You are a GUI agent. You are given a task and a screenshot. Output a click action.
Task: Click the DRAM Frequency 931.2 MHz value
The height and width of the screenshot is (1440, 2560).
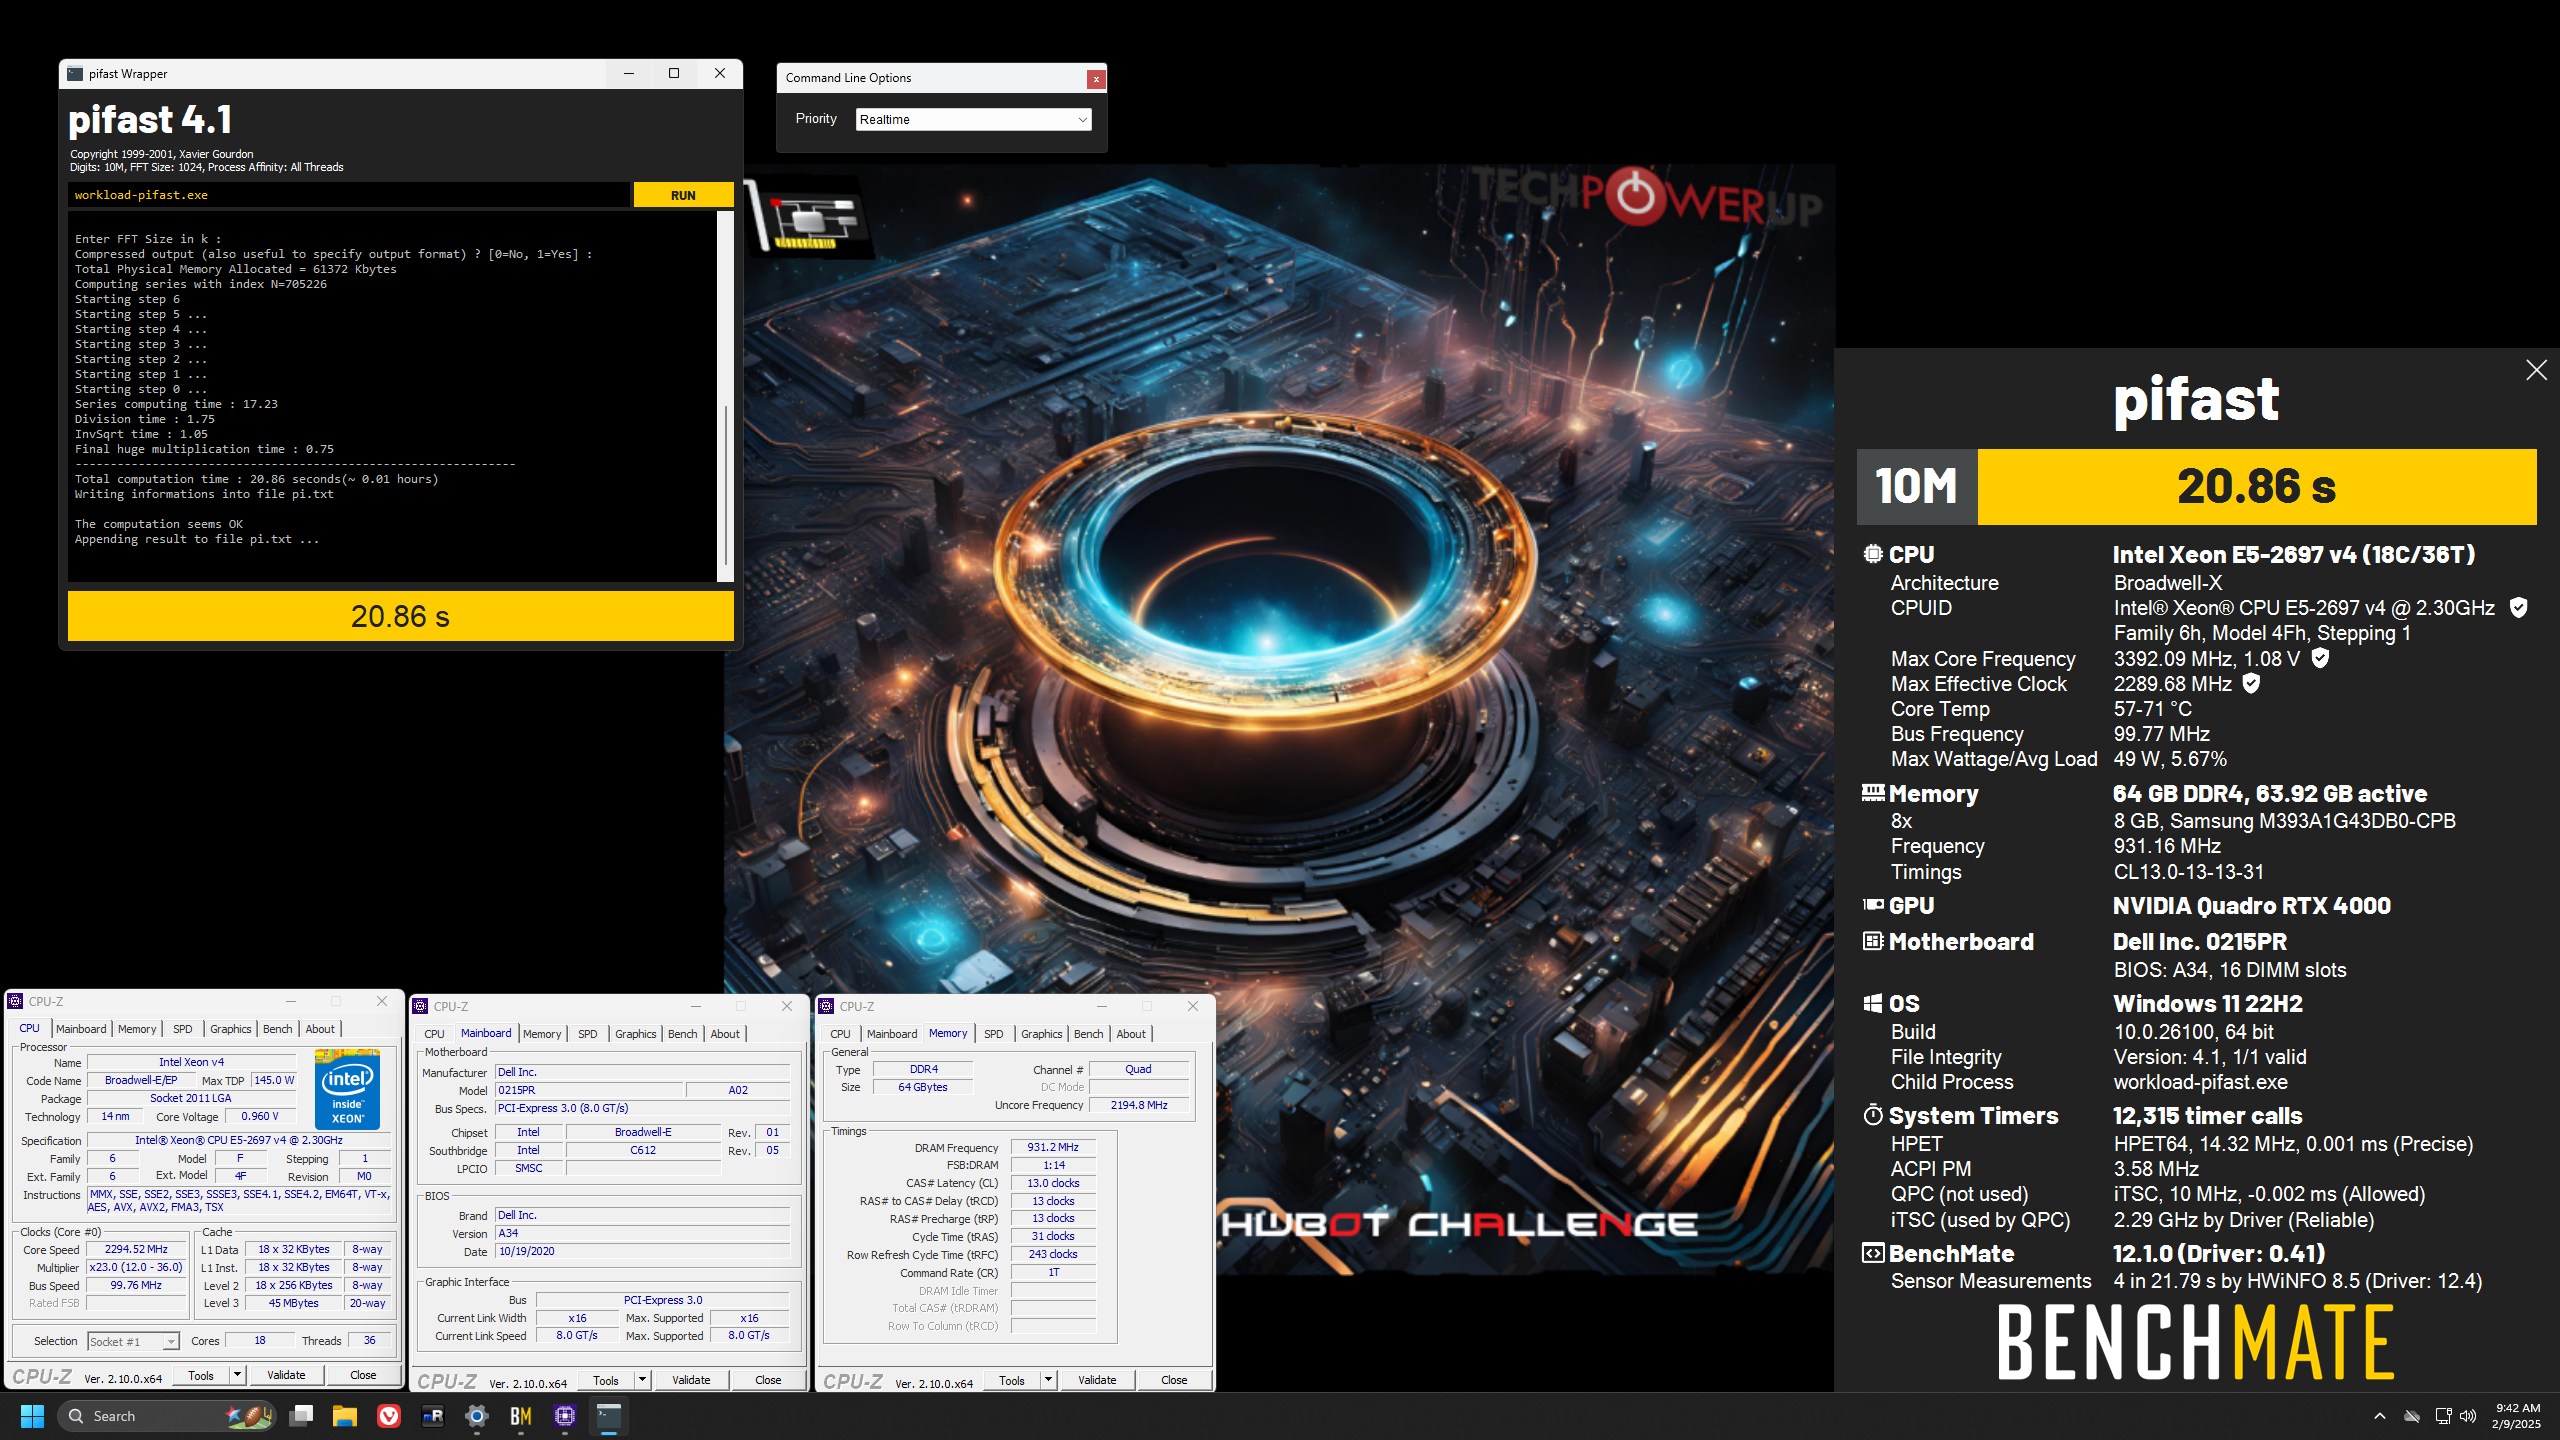click(x=1053, y=1147)
